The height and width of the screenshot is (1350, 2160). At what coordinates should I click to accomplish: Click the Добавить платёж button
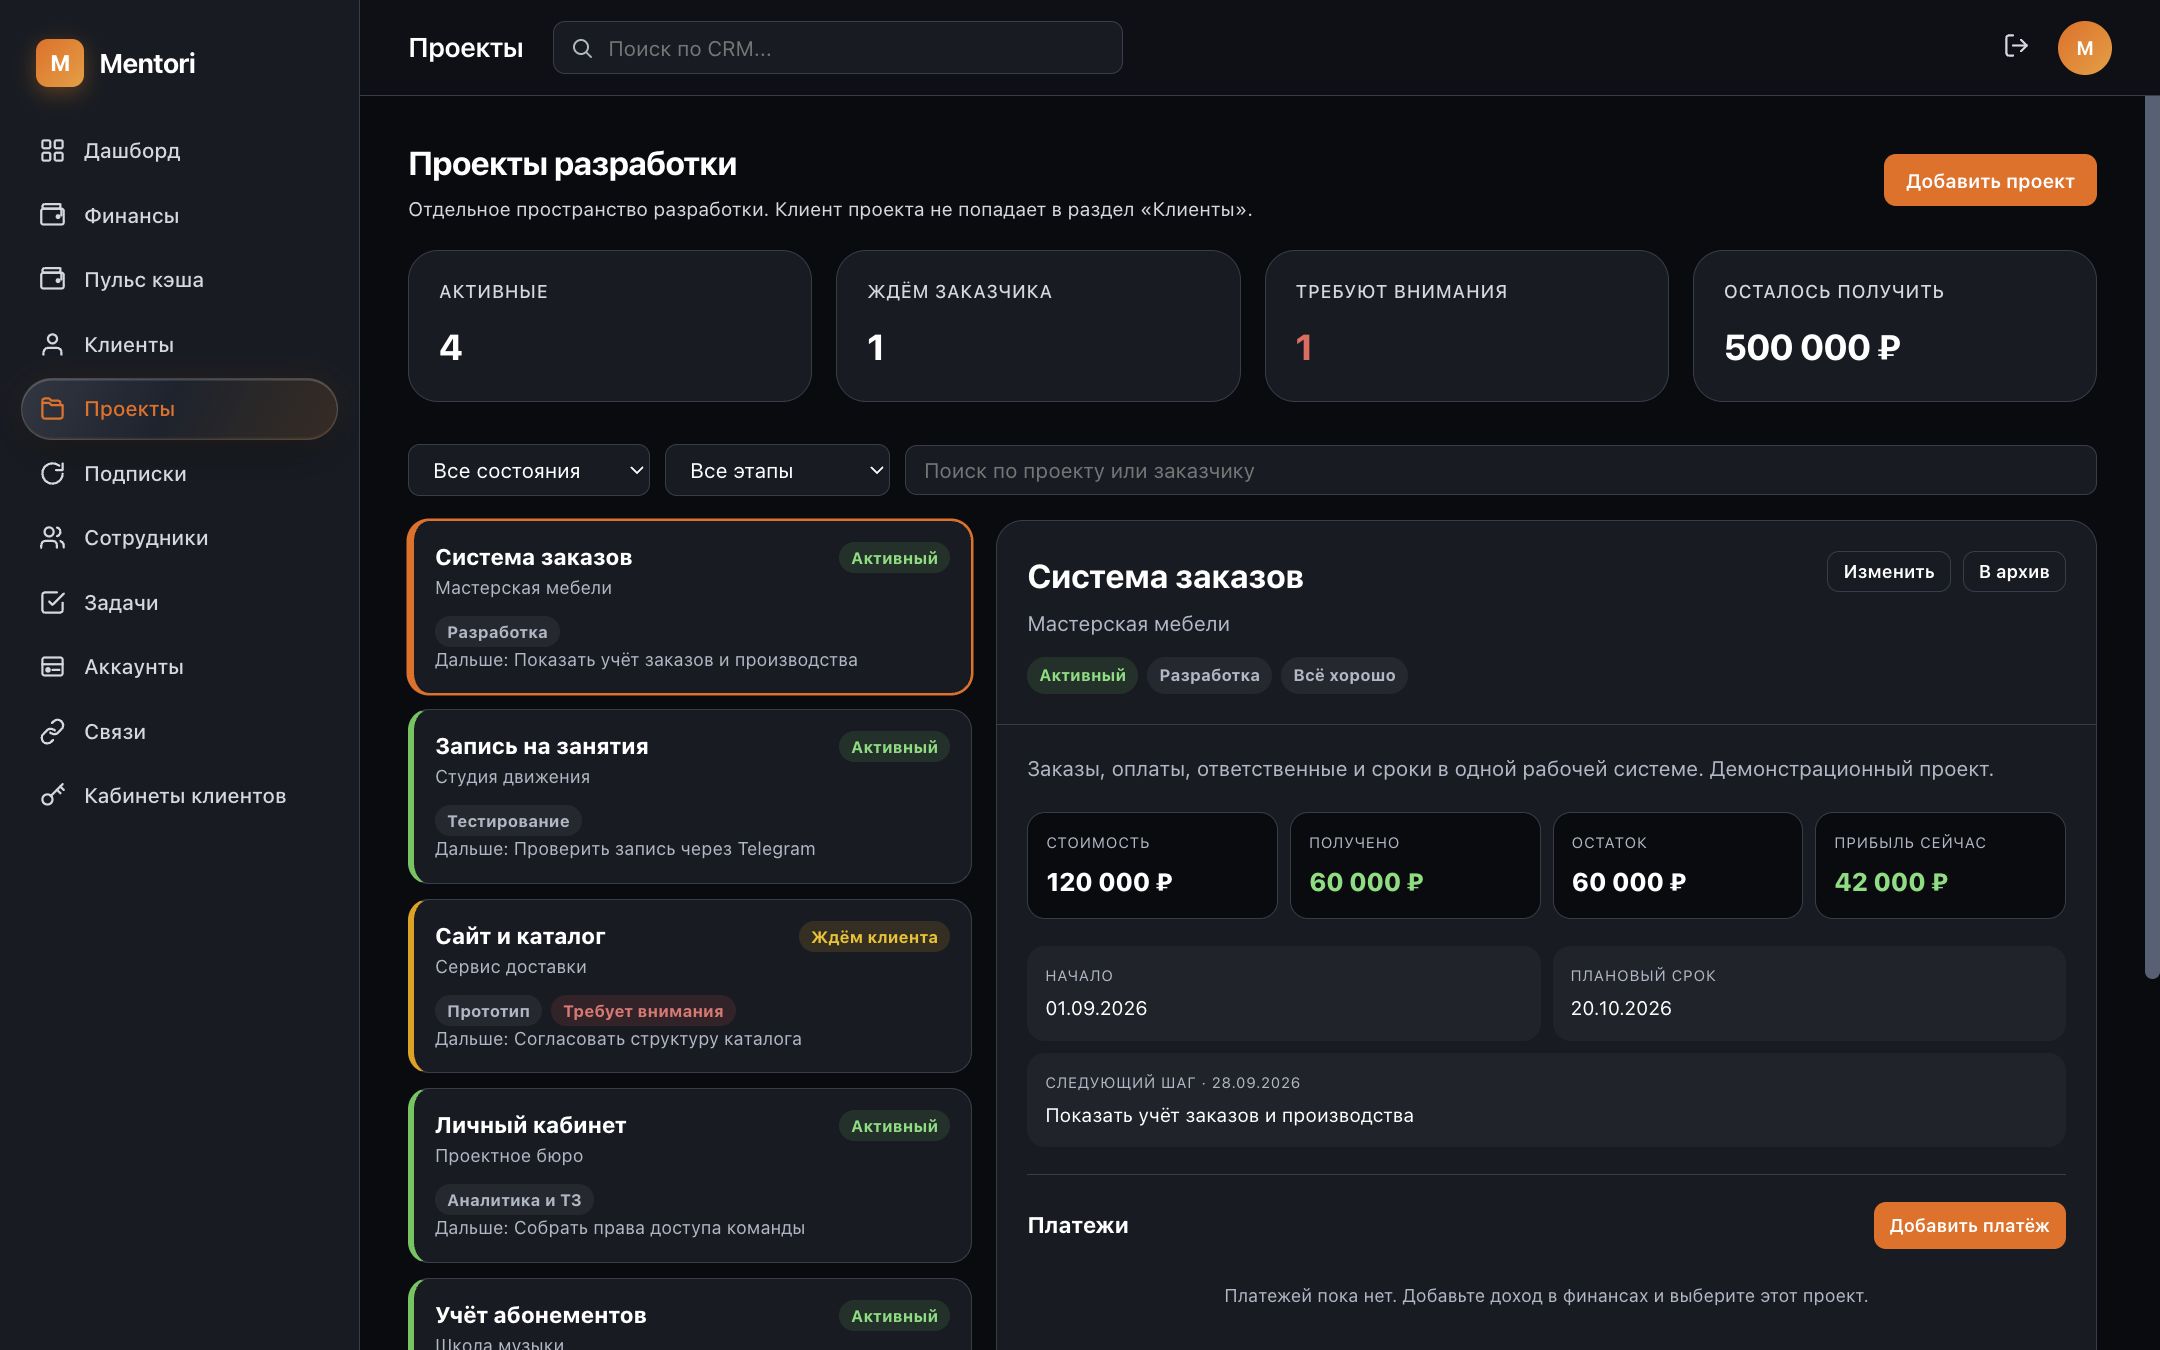click(x=1969, y=1225)
